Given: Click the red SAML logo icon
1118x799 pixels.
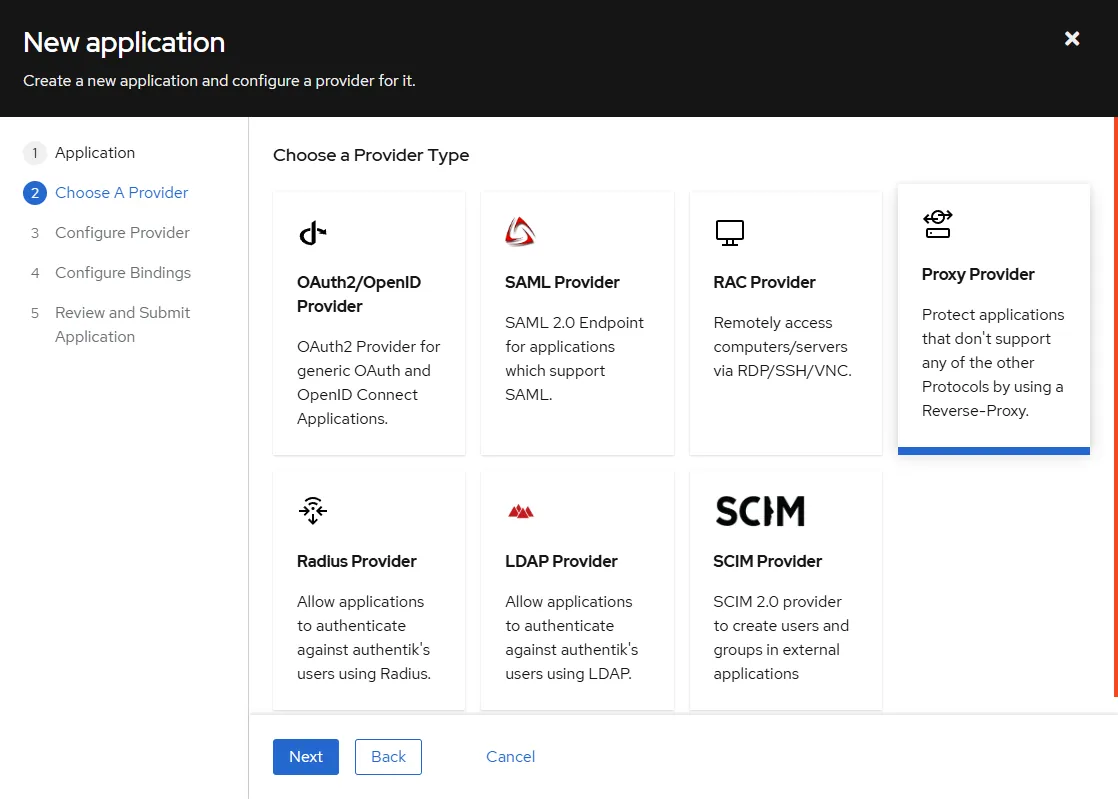Looking at the screenshot, I should click(520, 232).
